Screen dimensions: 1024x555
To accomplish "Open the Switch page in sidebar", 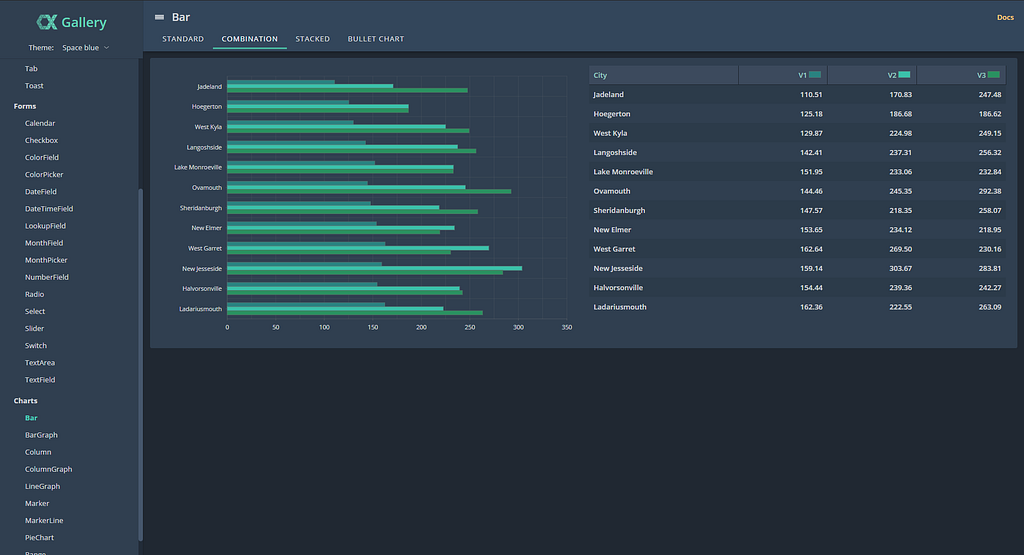I will (x=36, y=345).
